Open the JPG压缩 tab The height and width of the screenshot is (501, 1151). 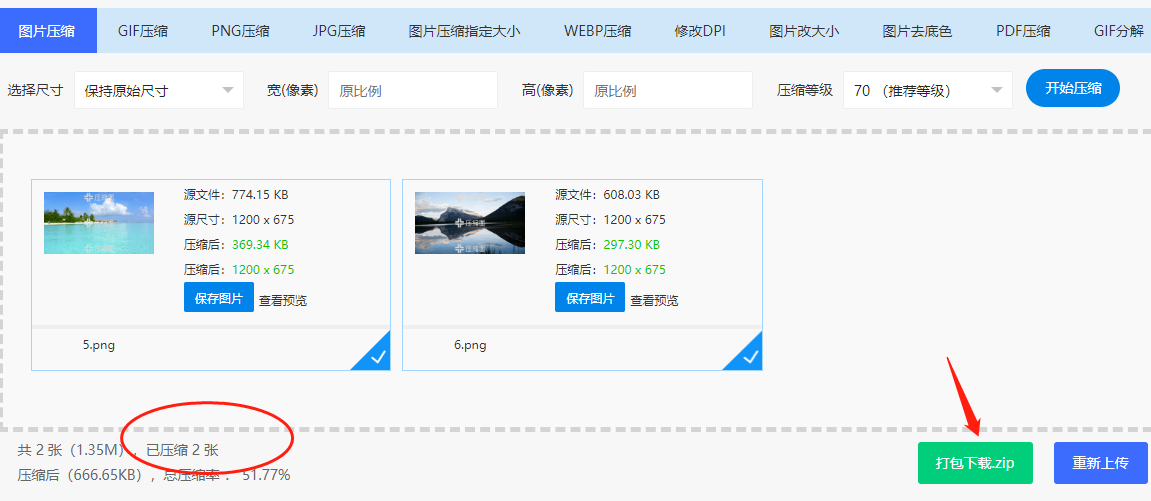[x=337, y=31]
